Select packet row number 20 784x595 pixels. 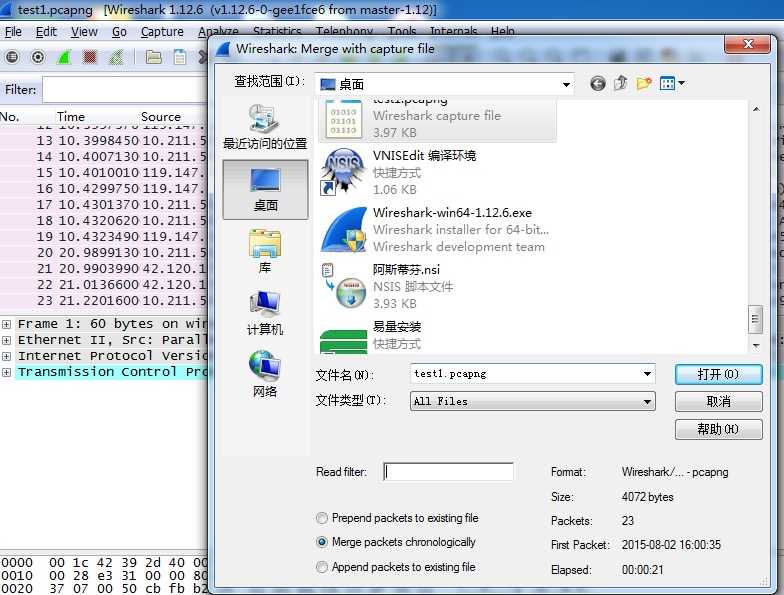coord(104,253)
